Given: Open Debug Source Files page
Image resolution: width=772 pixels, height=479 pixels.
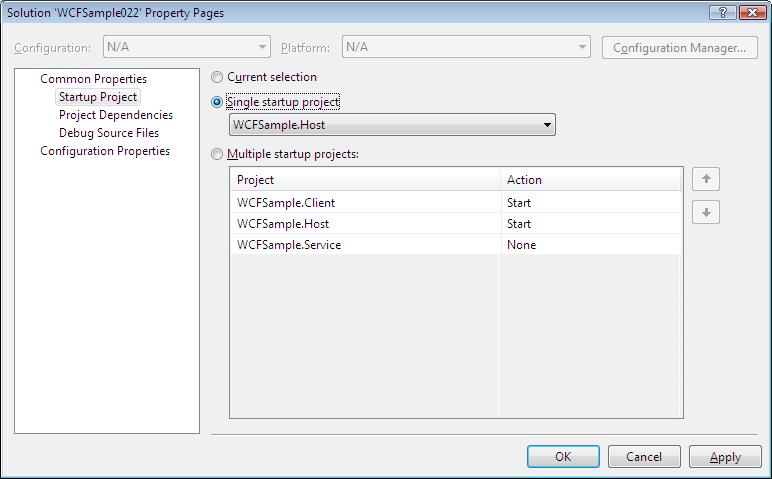Looking at the screenshot, I should [109, 133].
